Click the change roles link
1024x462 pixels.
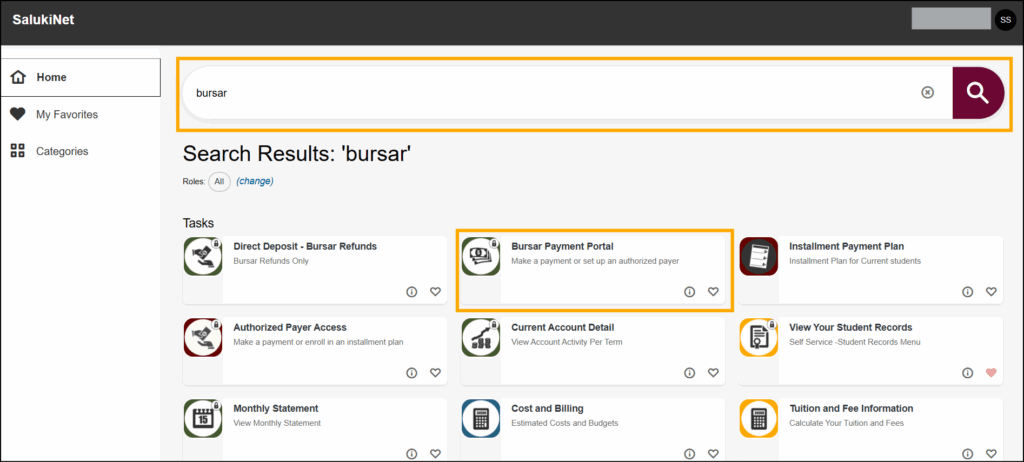pos(255,181)
